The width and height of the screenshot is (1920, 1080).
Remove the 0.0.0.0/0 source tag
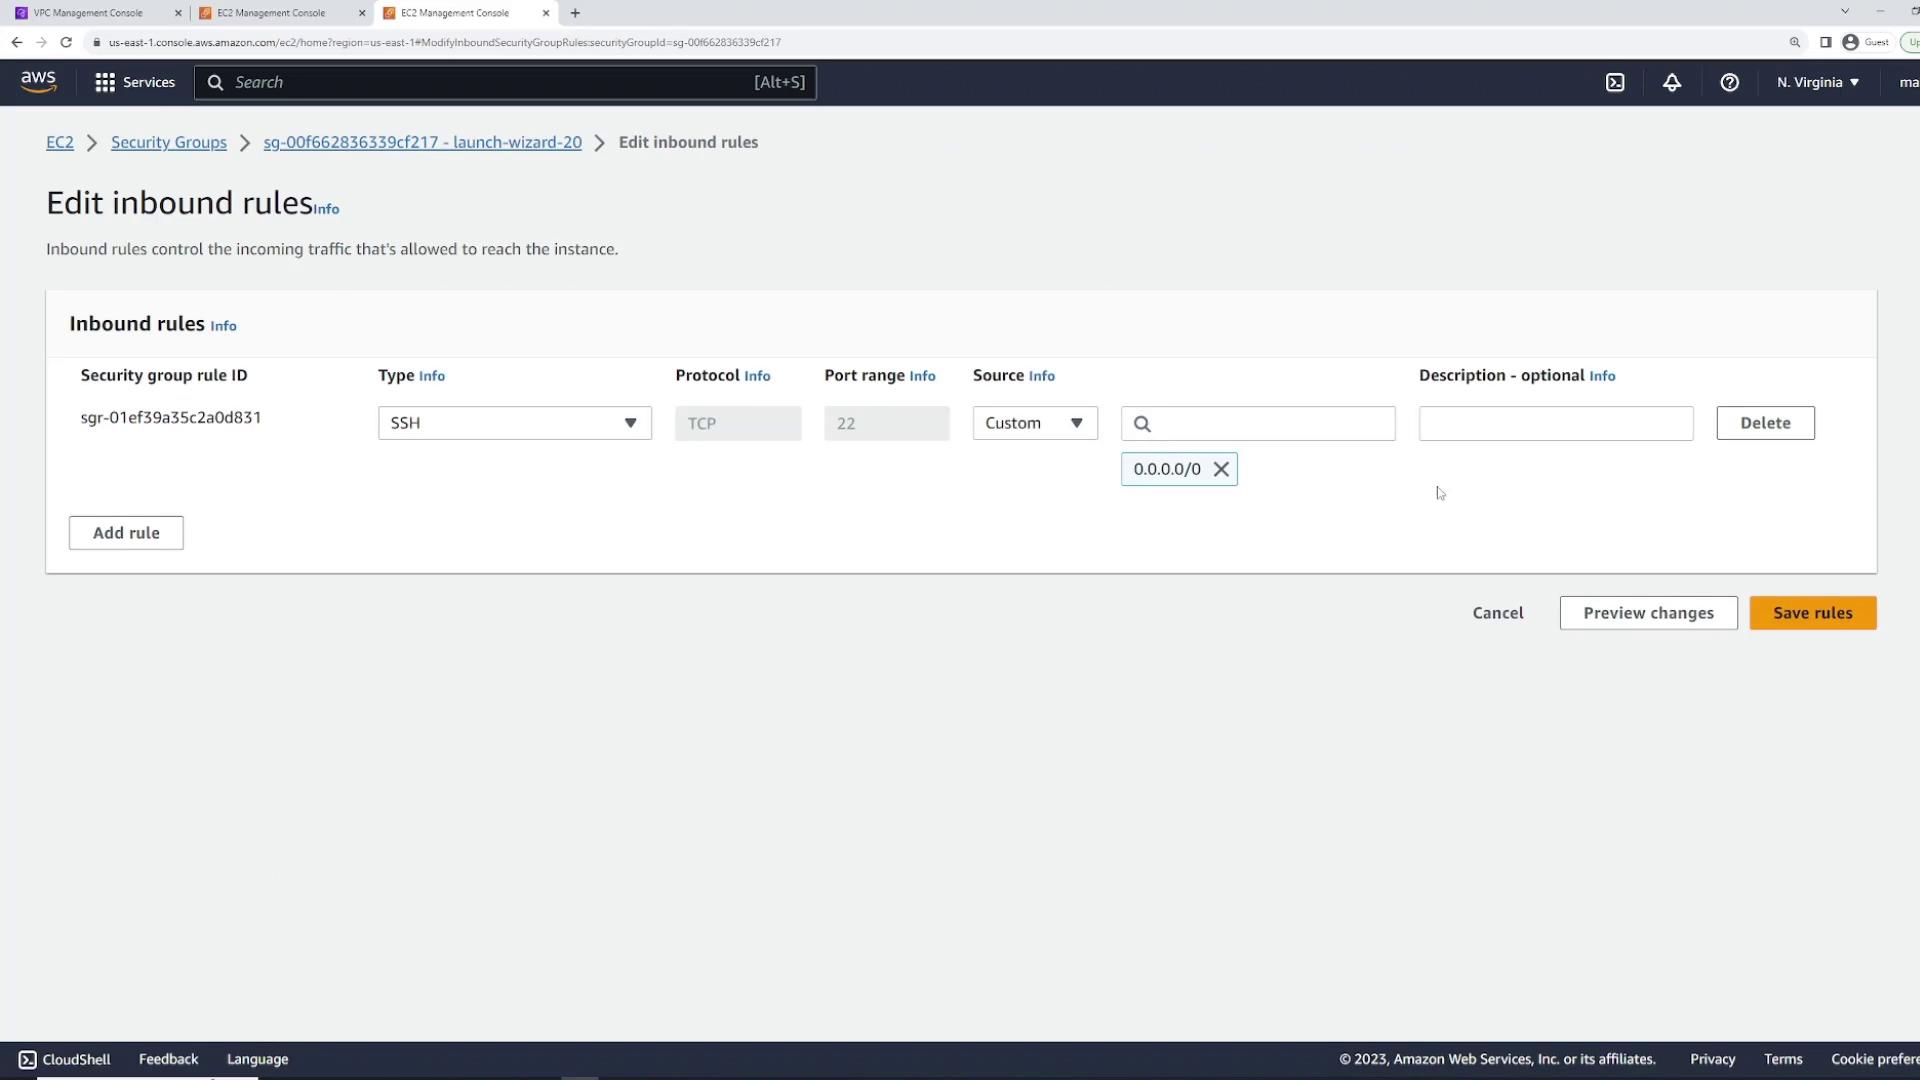coord(1221,469)
